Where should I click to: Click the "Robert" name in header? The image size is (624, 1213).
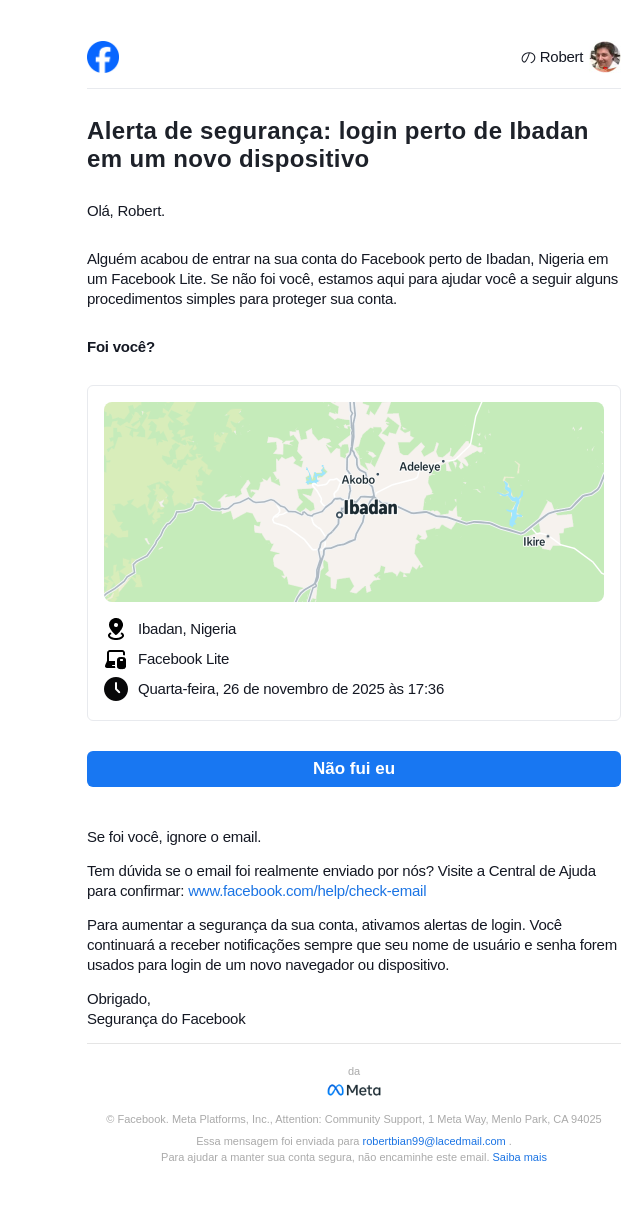[561, 57]
